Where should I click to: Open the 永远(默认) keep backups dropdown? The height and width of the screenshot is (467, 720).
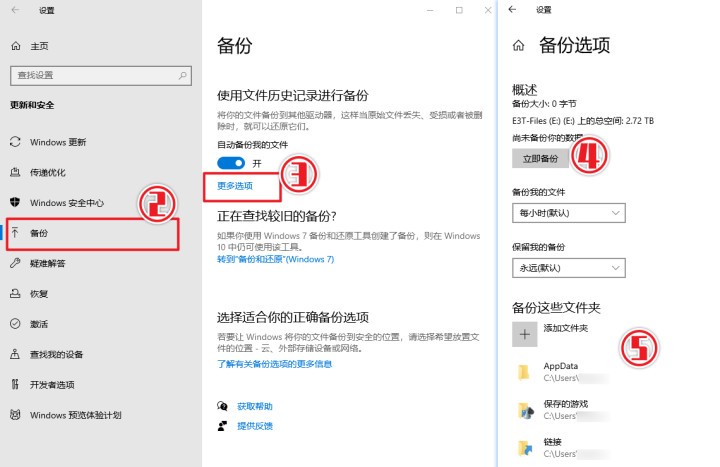568,268
